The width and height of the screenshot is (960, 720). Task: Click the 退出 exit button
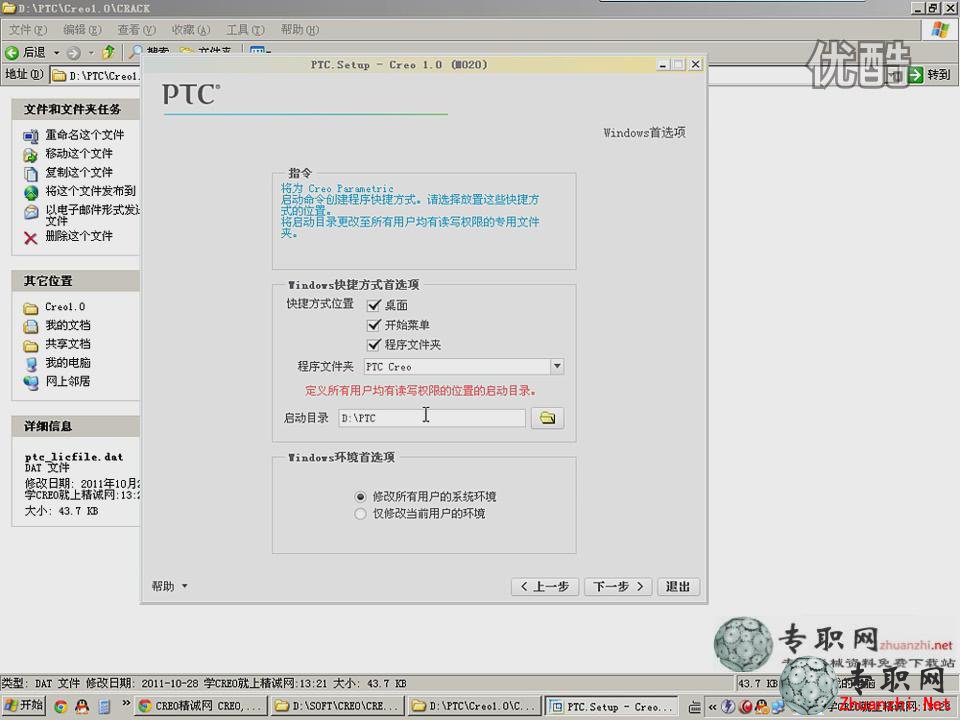tap(678, 587)
